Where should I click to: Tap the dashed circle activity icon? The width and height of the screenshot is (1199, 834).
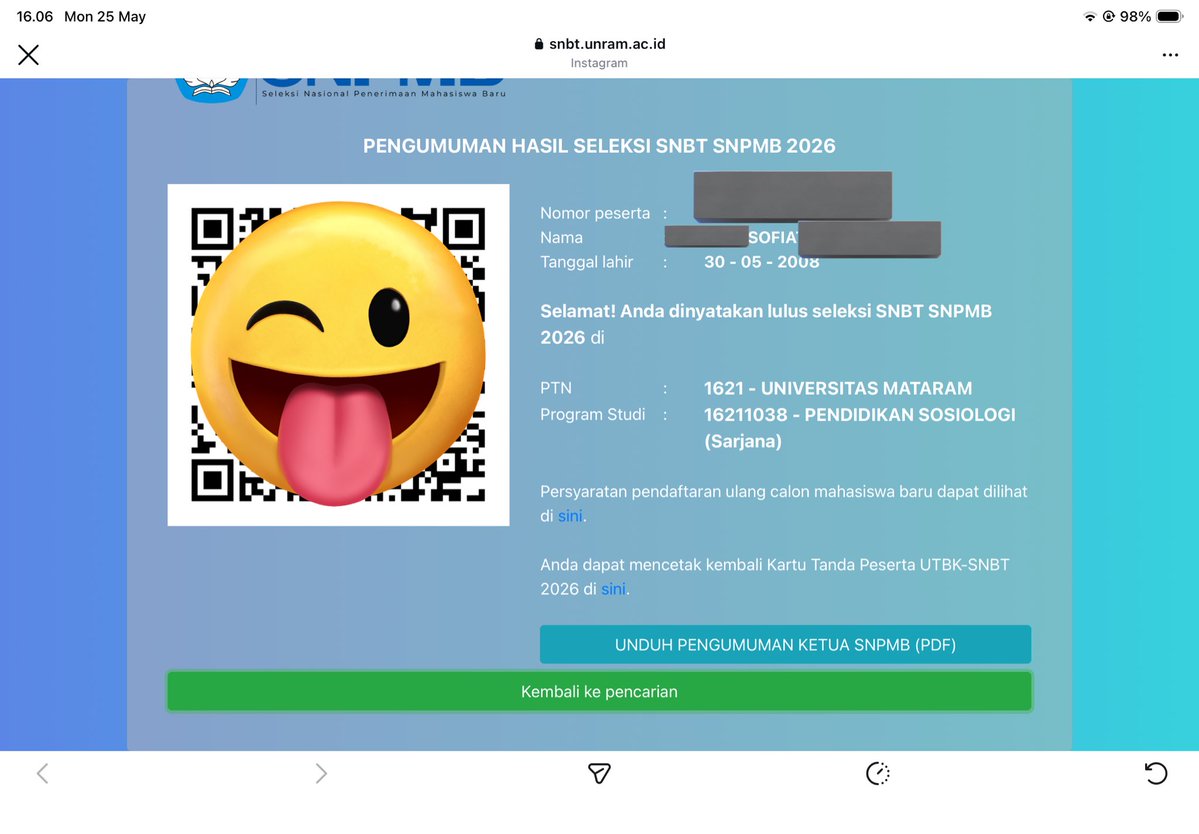click(x=878, y=774)
